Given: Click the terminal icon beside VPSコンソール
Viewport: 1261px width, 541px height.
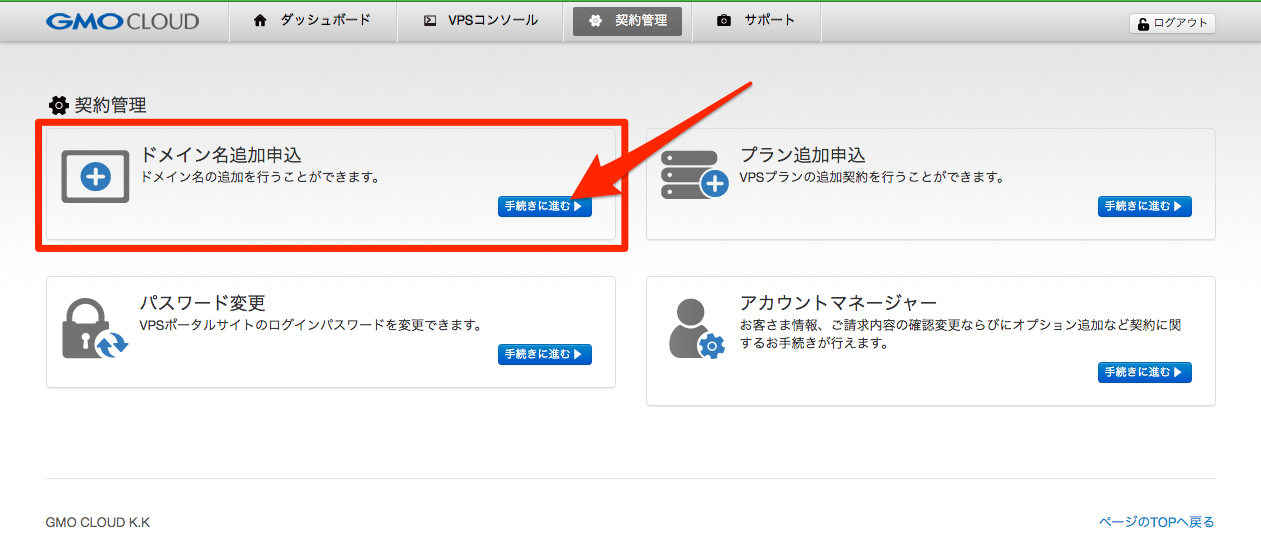Looking at the screenshot, I should click(x=430, y=21).
